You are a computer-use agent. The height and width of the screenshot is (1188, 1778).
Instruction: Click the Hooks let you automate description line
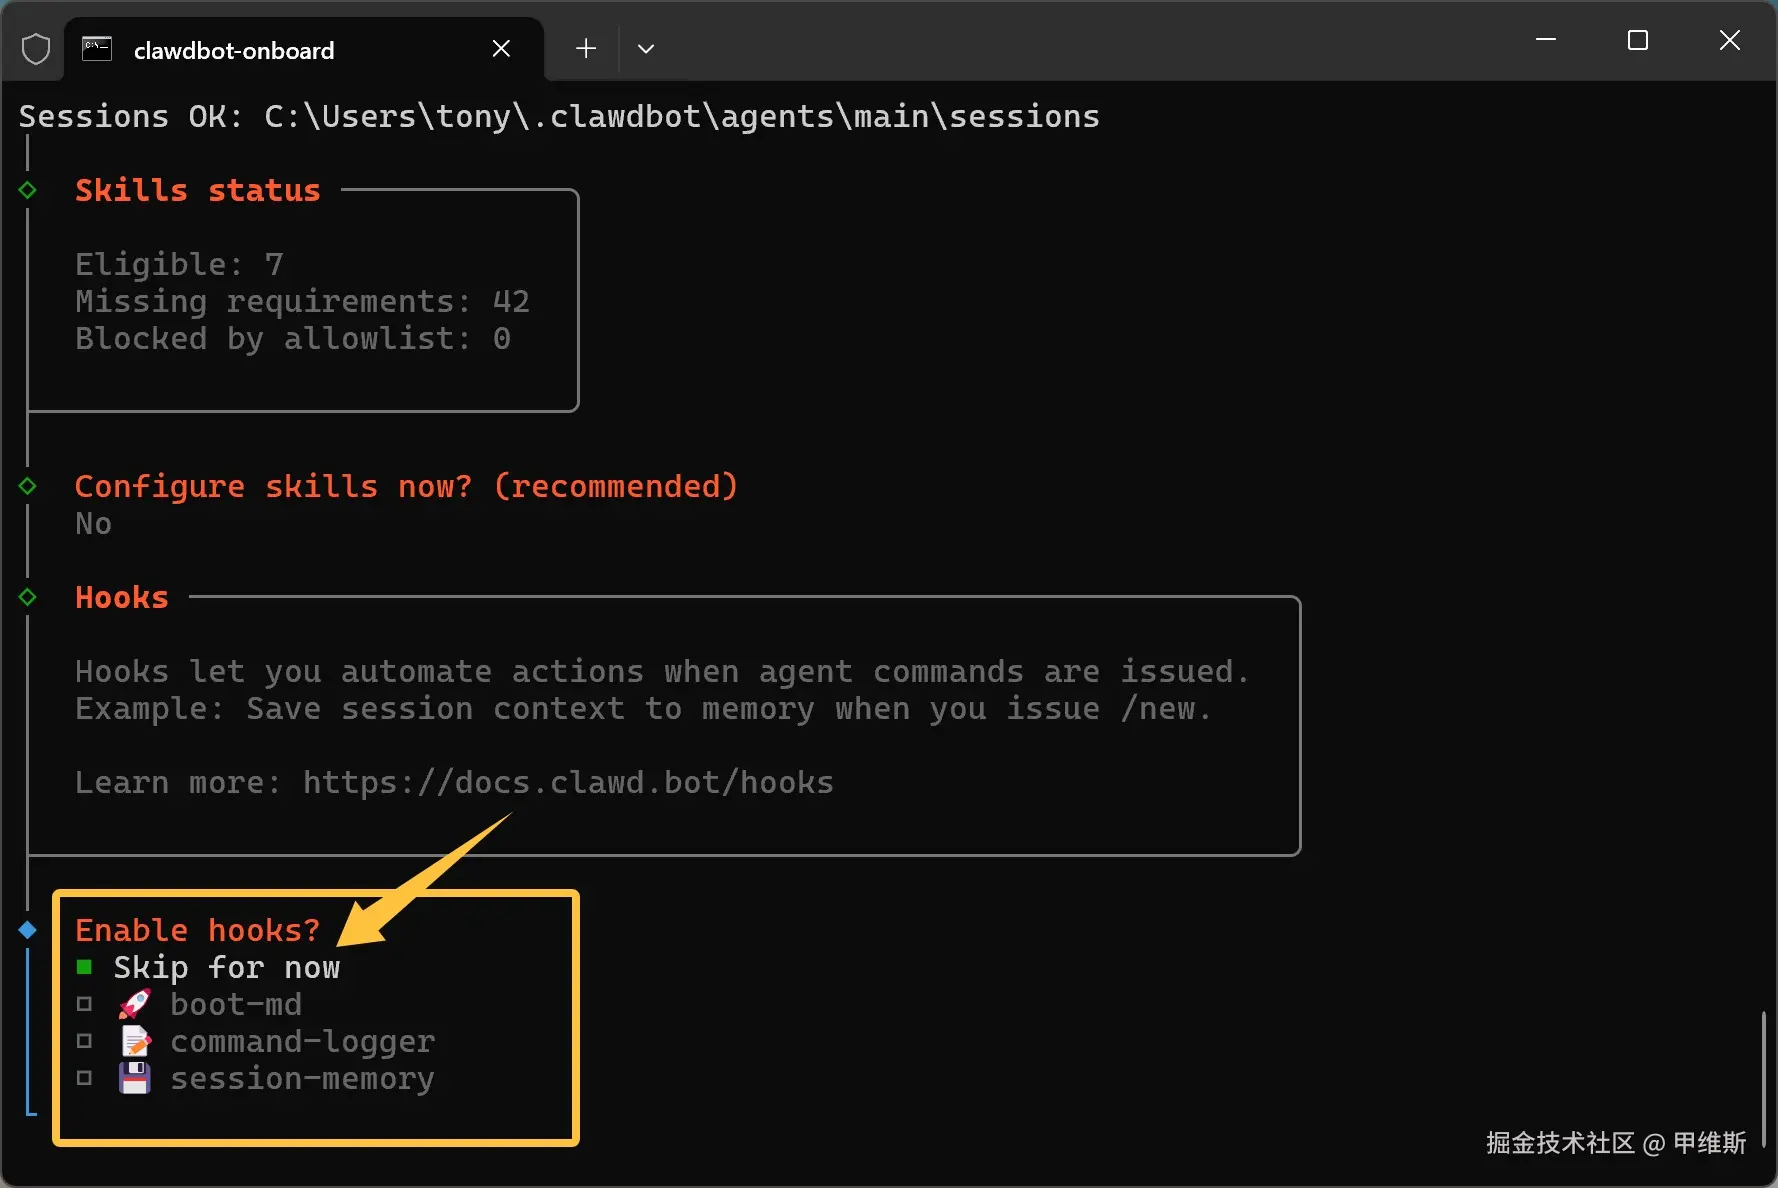(x=662, y=671)
